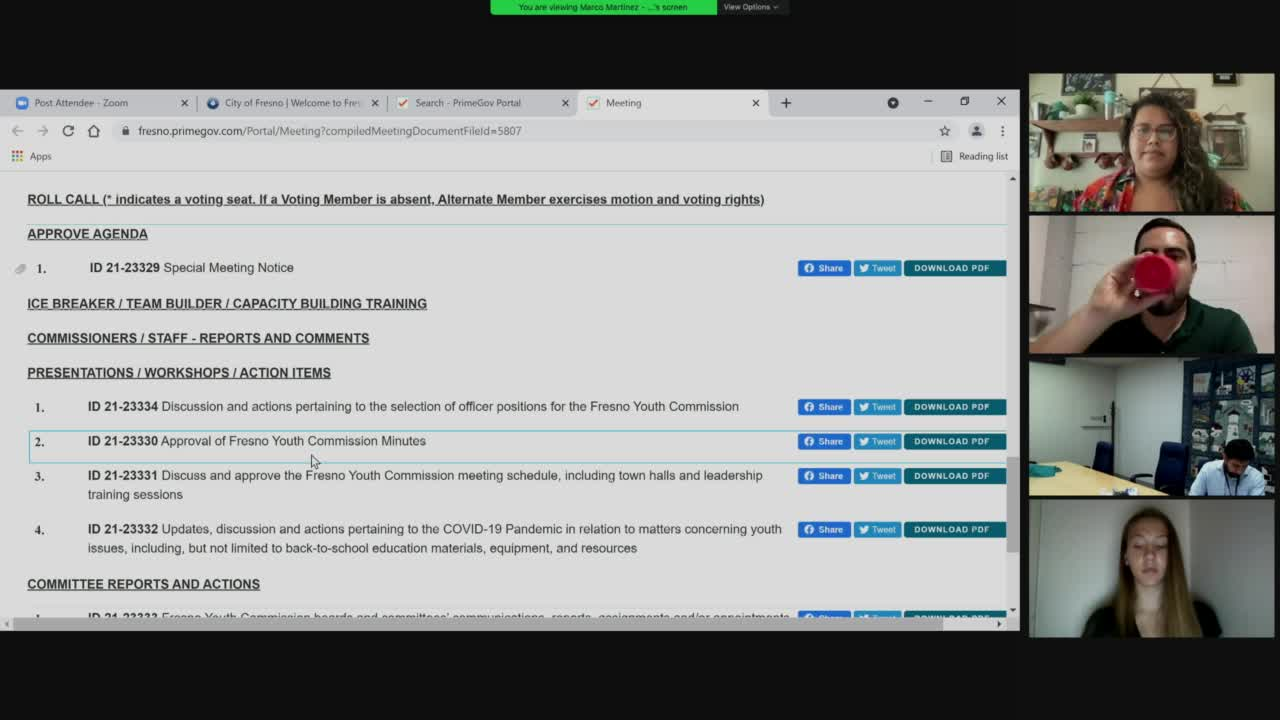Screen dimensions: 1280x720
Task: Share the COVID-19 Pandemic item on Facebook
Action: 824,530
